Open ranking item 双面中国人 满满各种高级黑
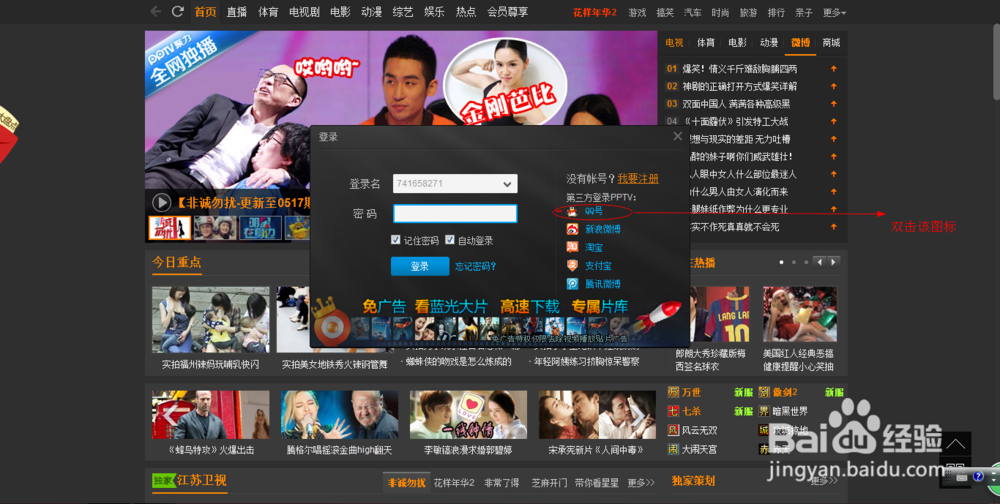This screenshot has width=1000, height=504. (x=737, y=103)
